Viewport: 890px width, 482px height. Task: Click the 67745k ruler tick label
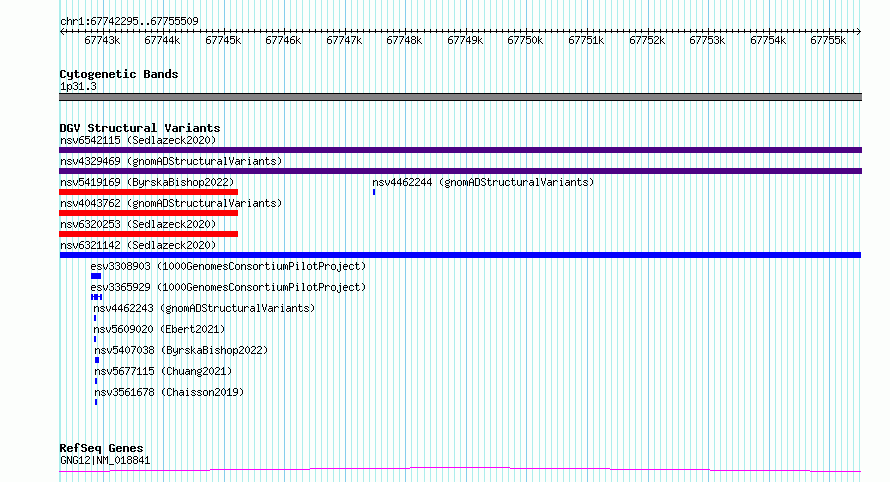223,41
